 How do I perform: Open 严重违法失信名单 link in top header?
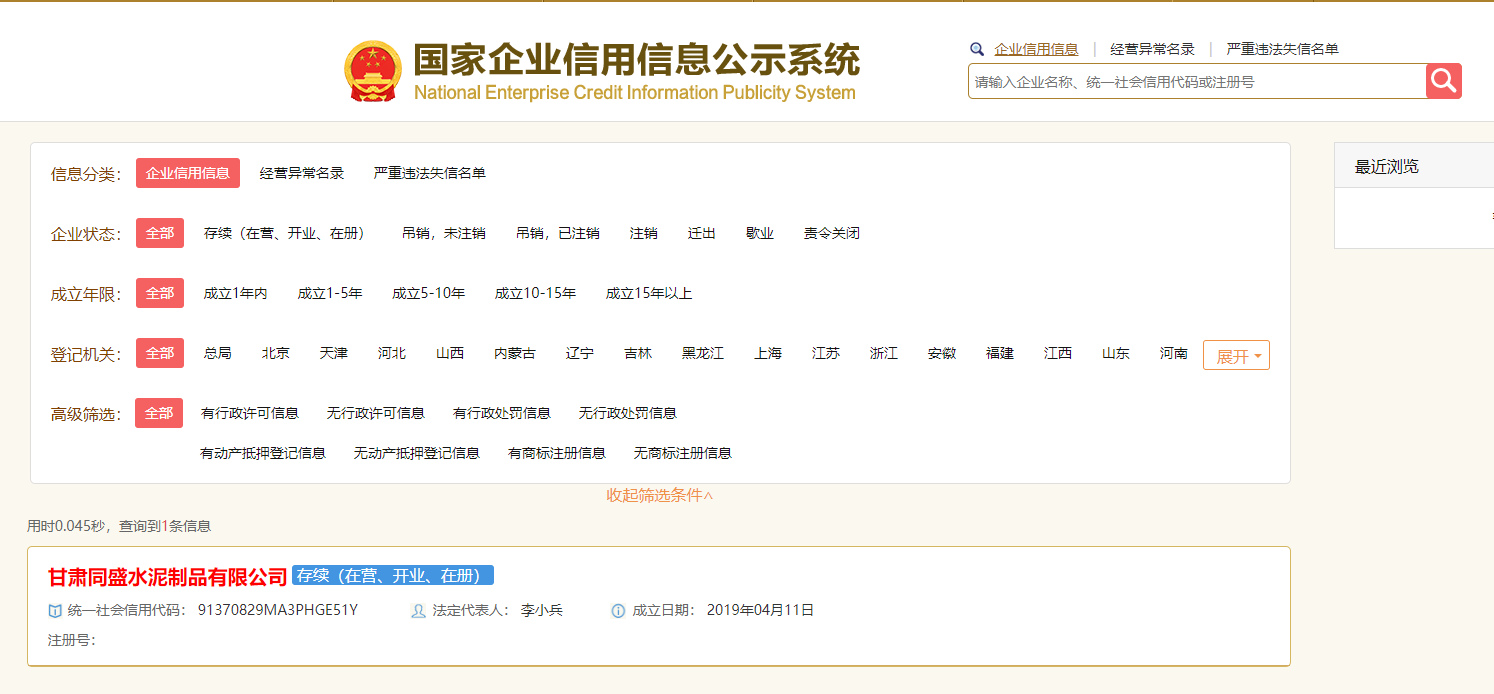(x=1282, y=49)
